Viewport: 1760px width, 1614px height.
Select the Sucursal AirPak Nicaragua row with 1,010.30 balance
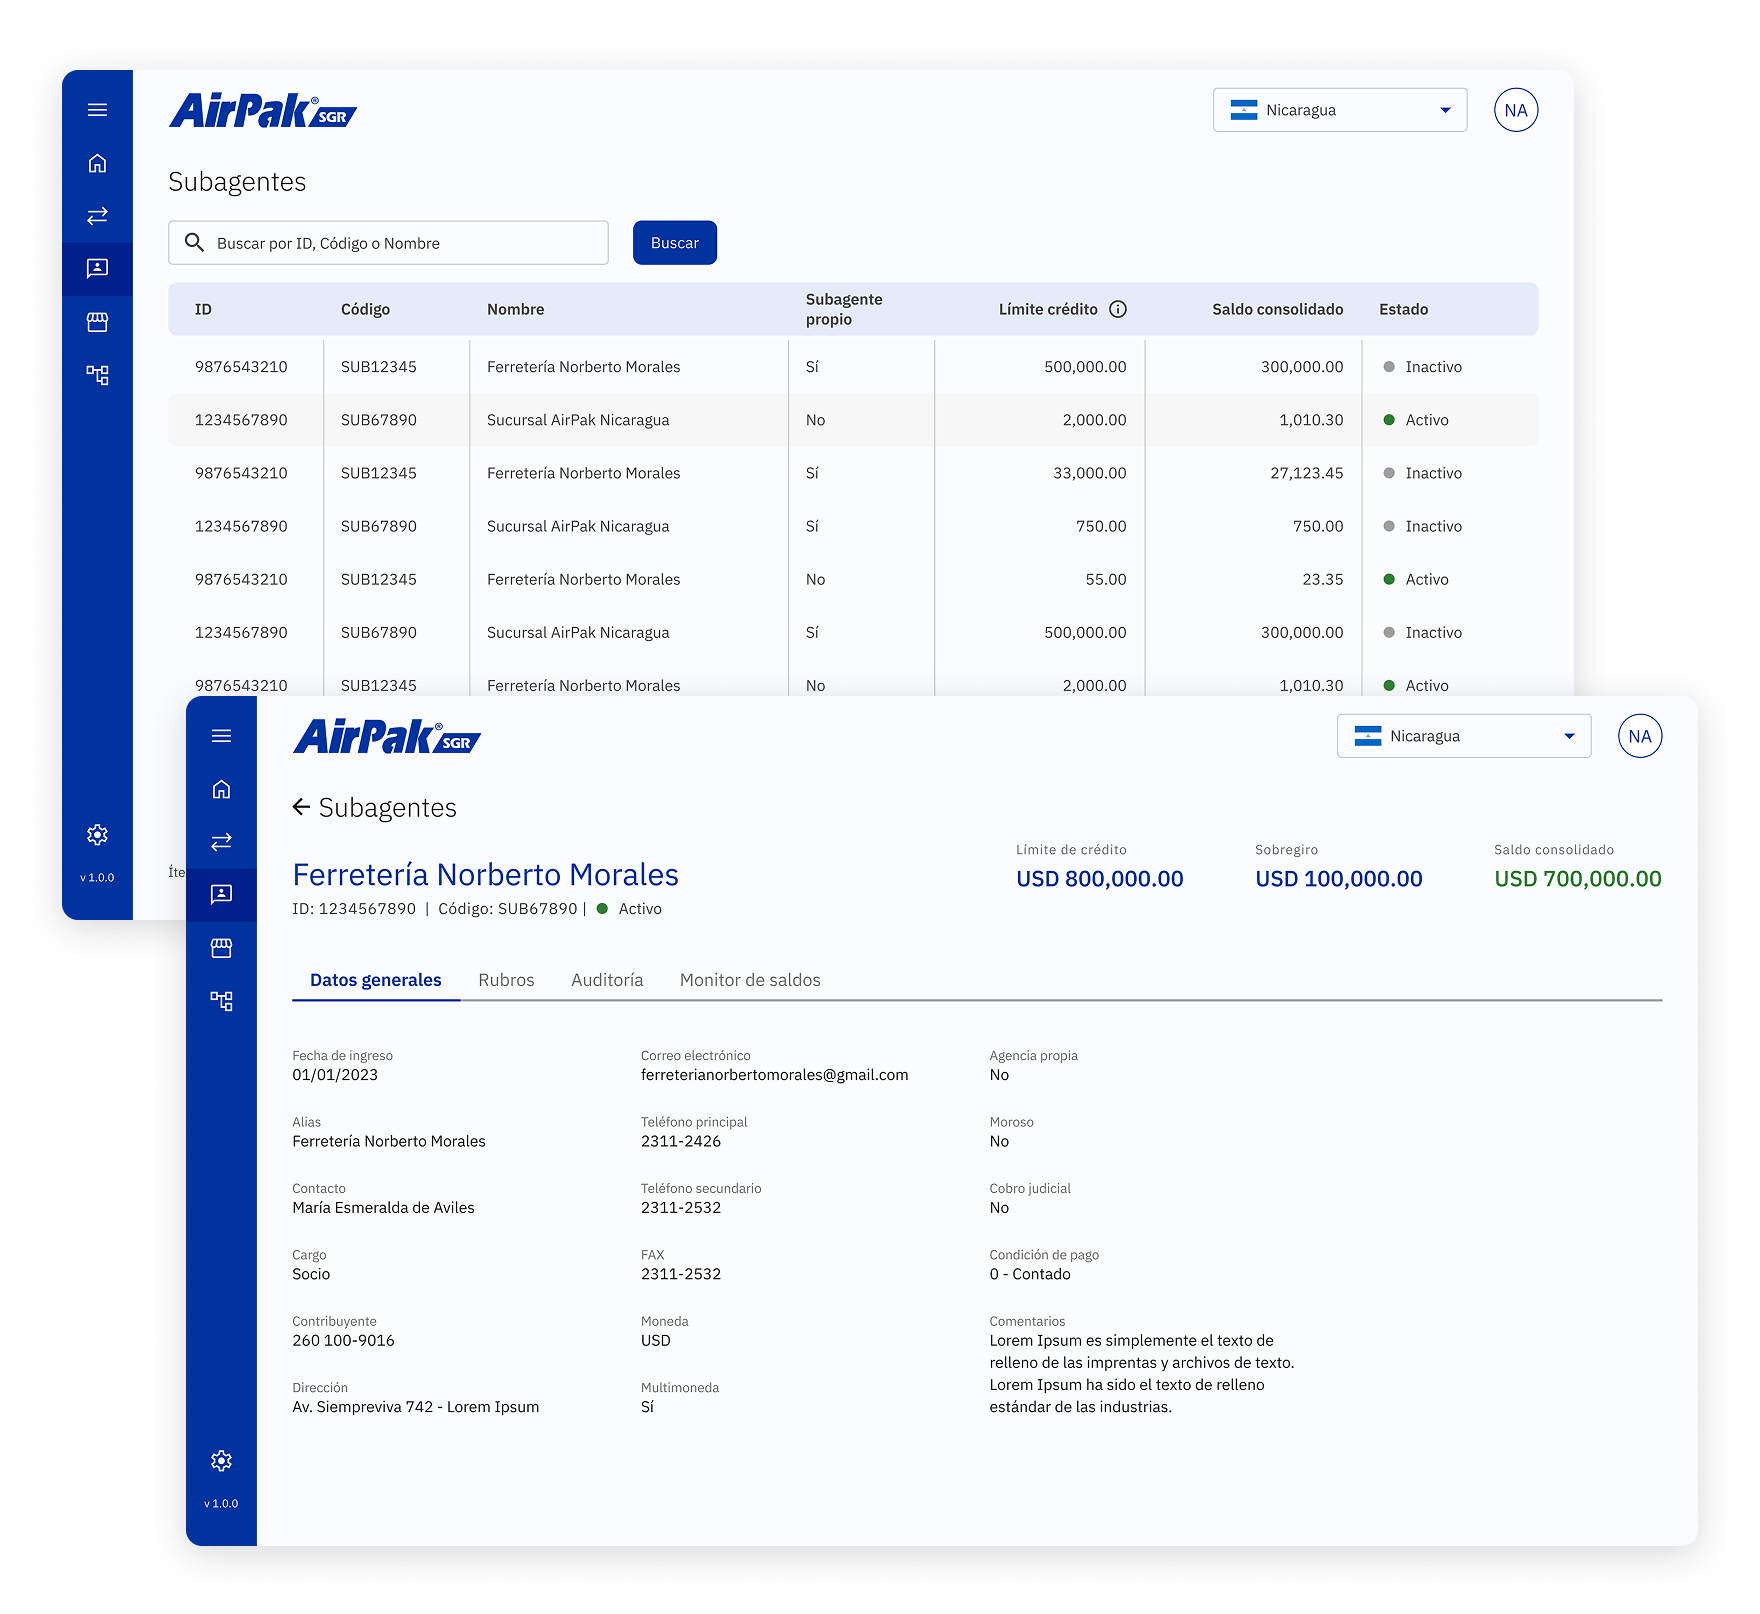(x=578, y=420)
